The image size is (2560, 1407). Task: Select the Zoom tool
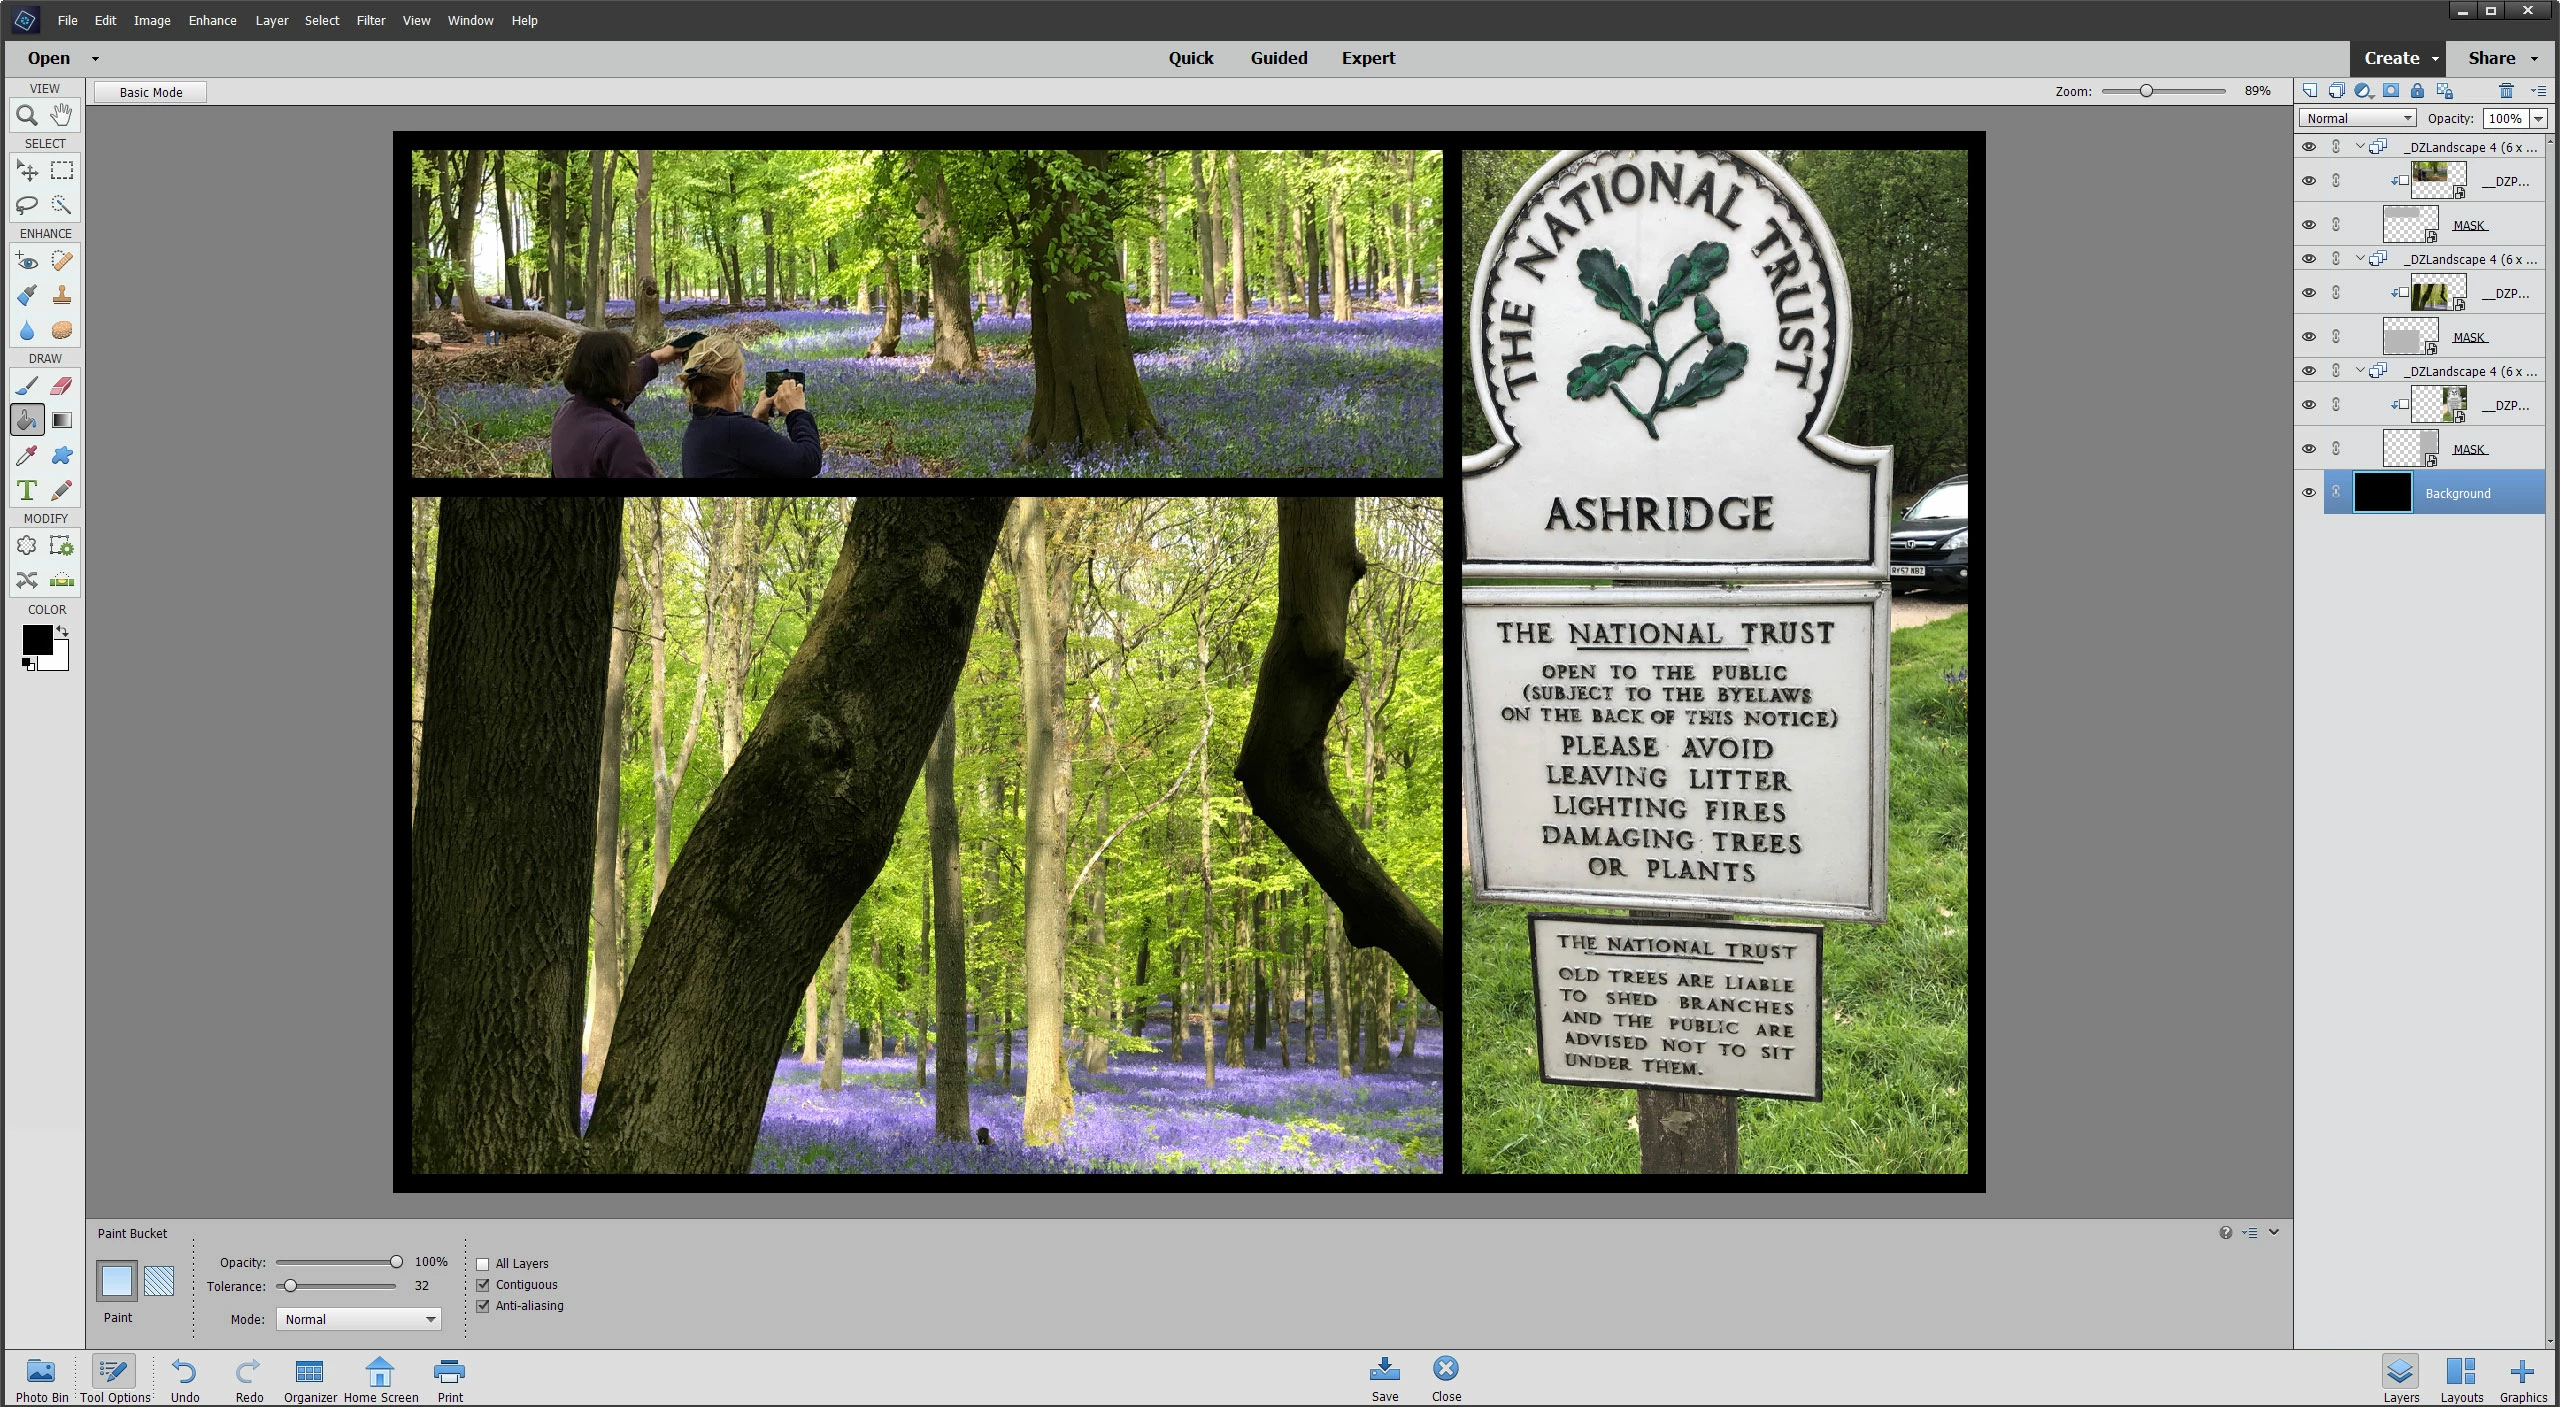coord(27,116)
